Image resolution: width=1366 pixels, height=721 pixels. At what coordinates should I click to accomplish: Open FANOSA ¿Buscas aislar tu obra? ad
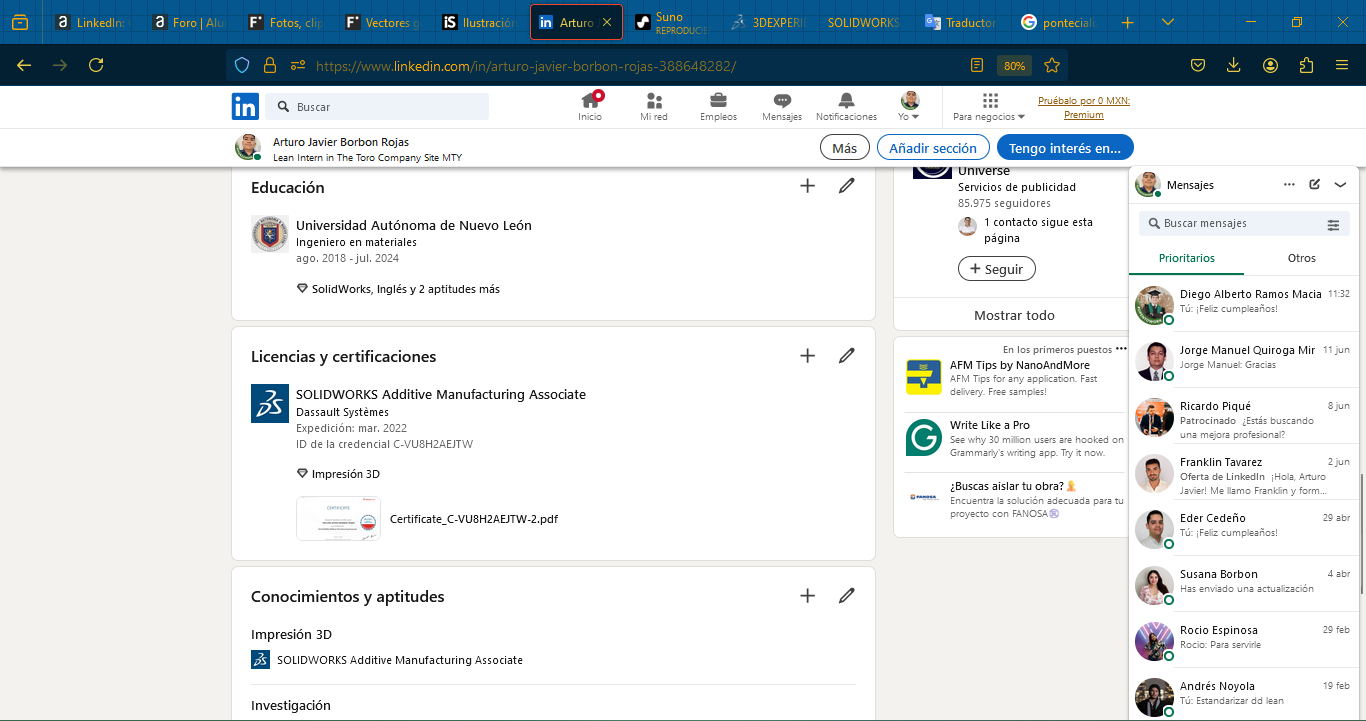(1014, 499)
